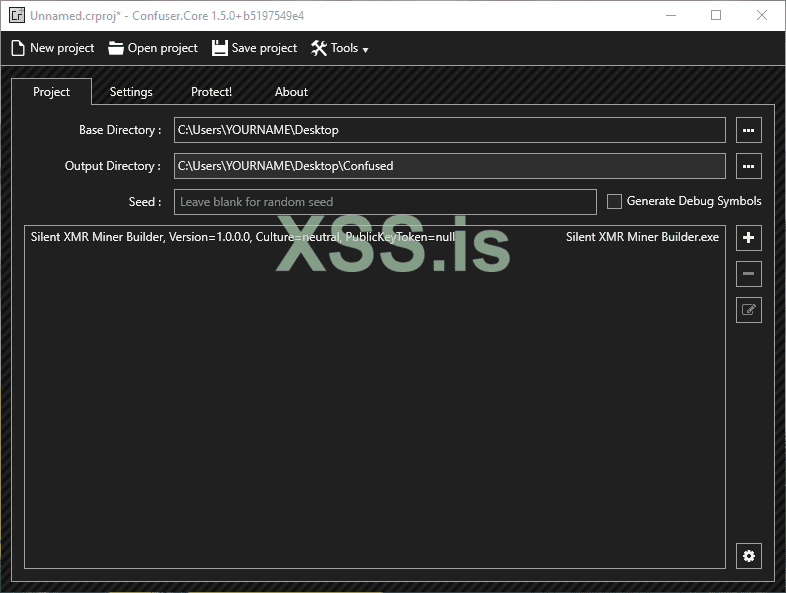Click the edit module pencil icon
This screenshot has height=593, width=786.
pyautogui.click(x=748, y=310)
